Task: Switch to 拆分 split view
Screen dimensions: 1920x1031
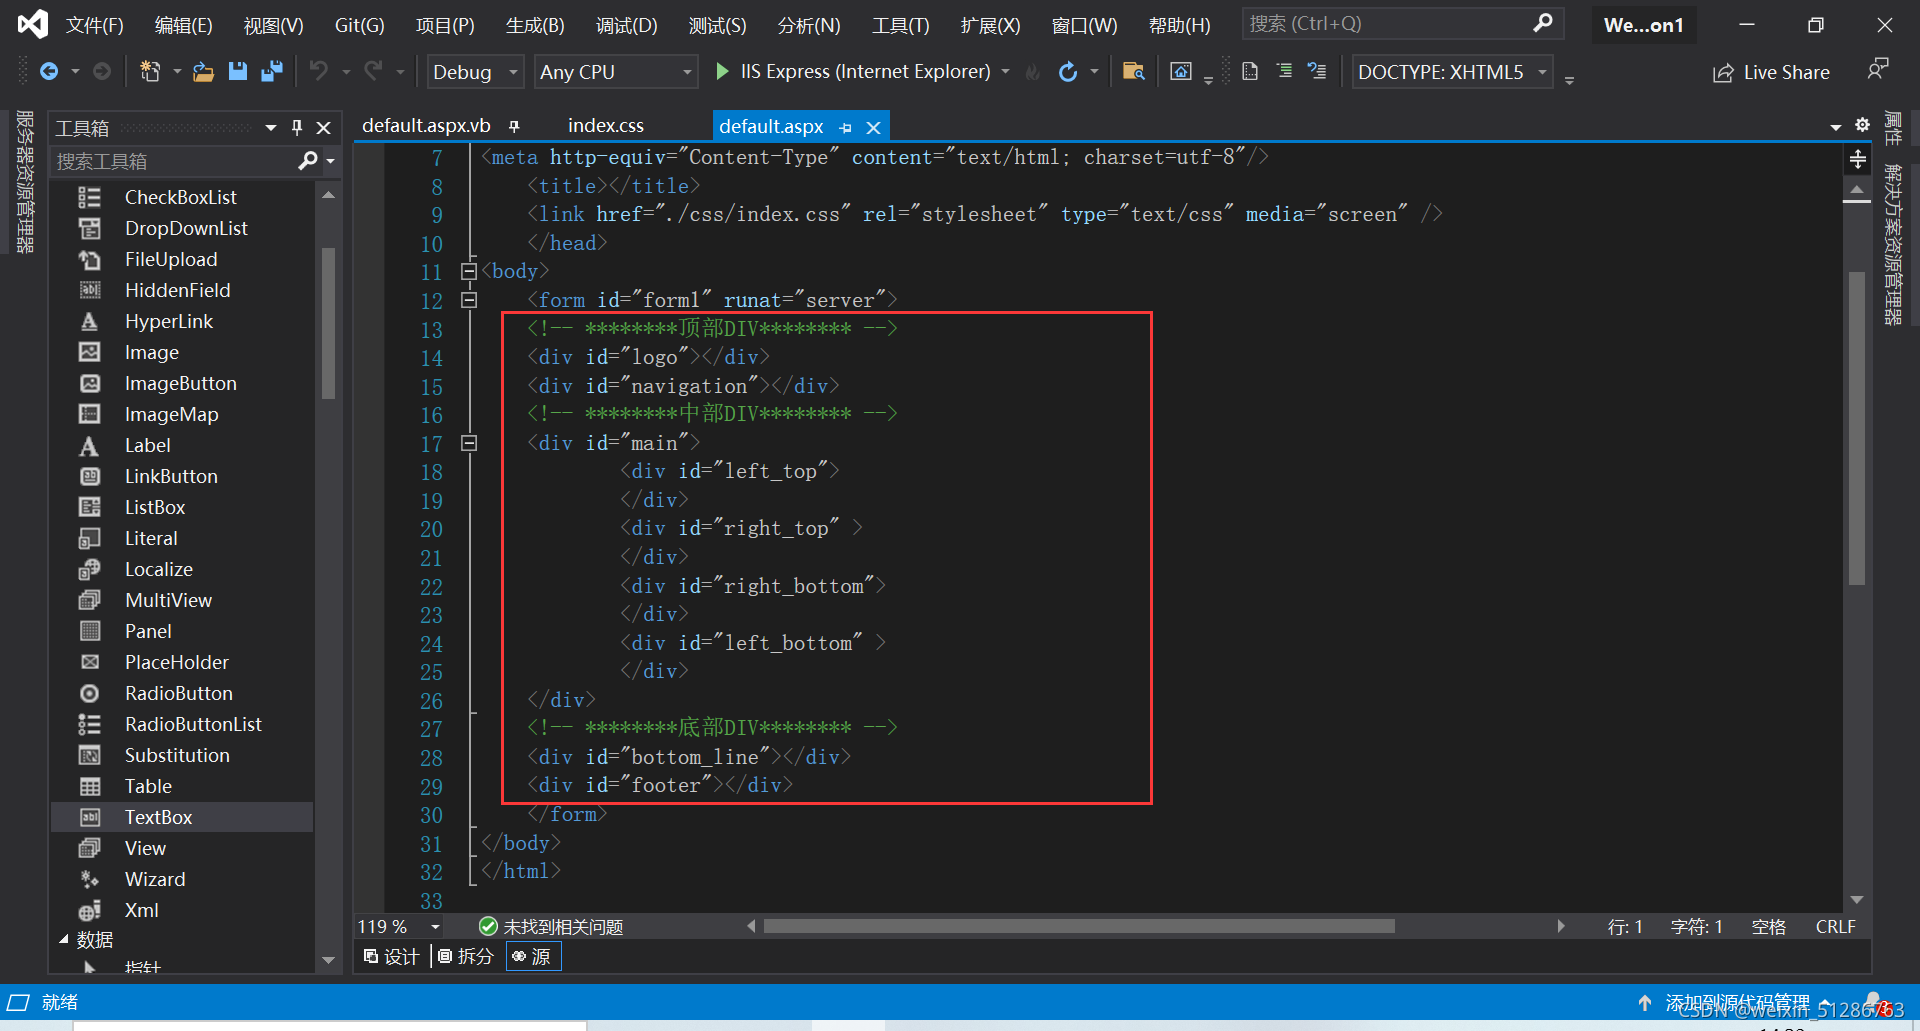Action: coord(467,957)
